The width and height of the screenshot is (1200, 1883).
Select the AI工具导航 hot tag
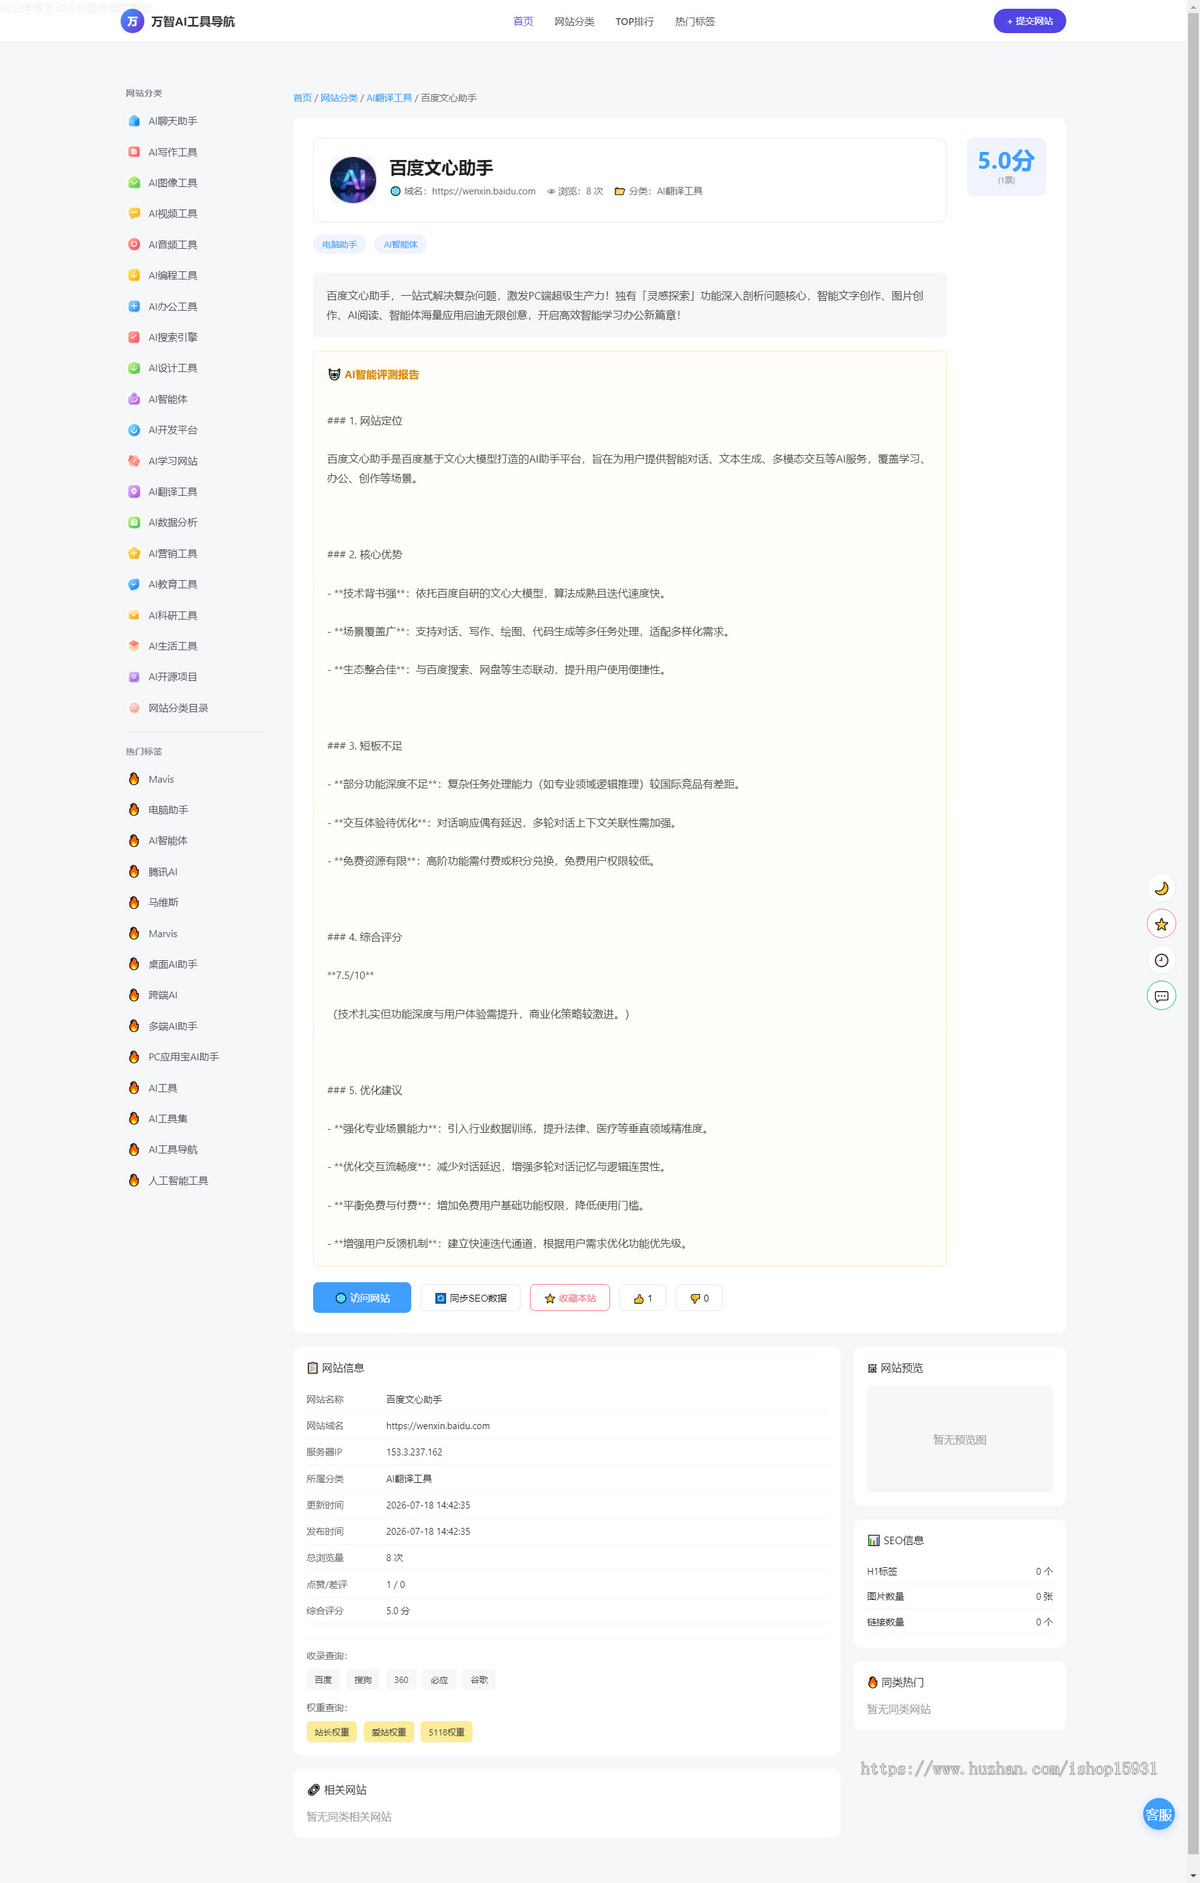(173, 1149)
